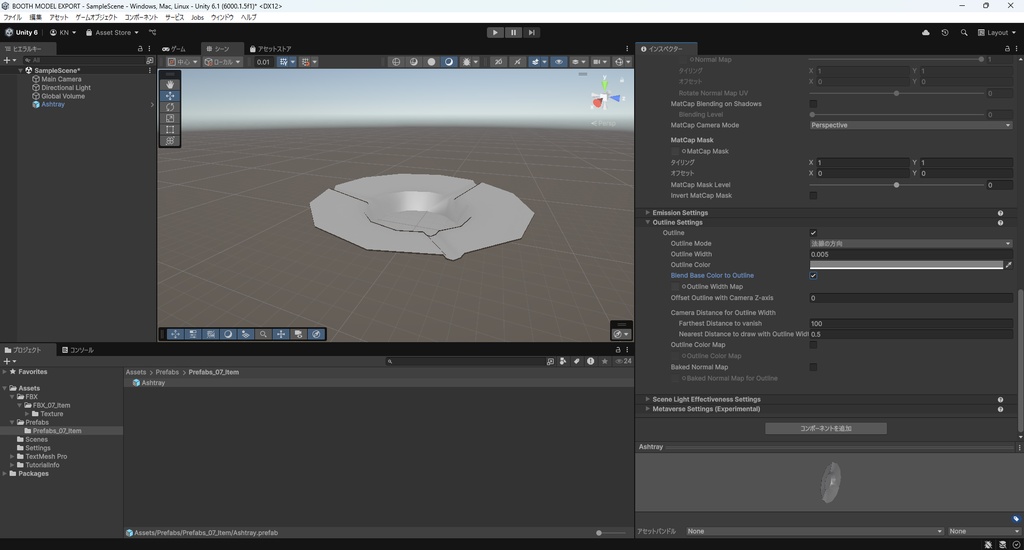Expand Scene Light Effectiveness Settings
This screenshot has height=550, width=1024.
coord(647,399)
